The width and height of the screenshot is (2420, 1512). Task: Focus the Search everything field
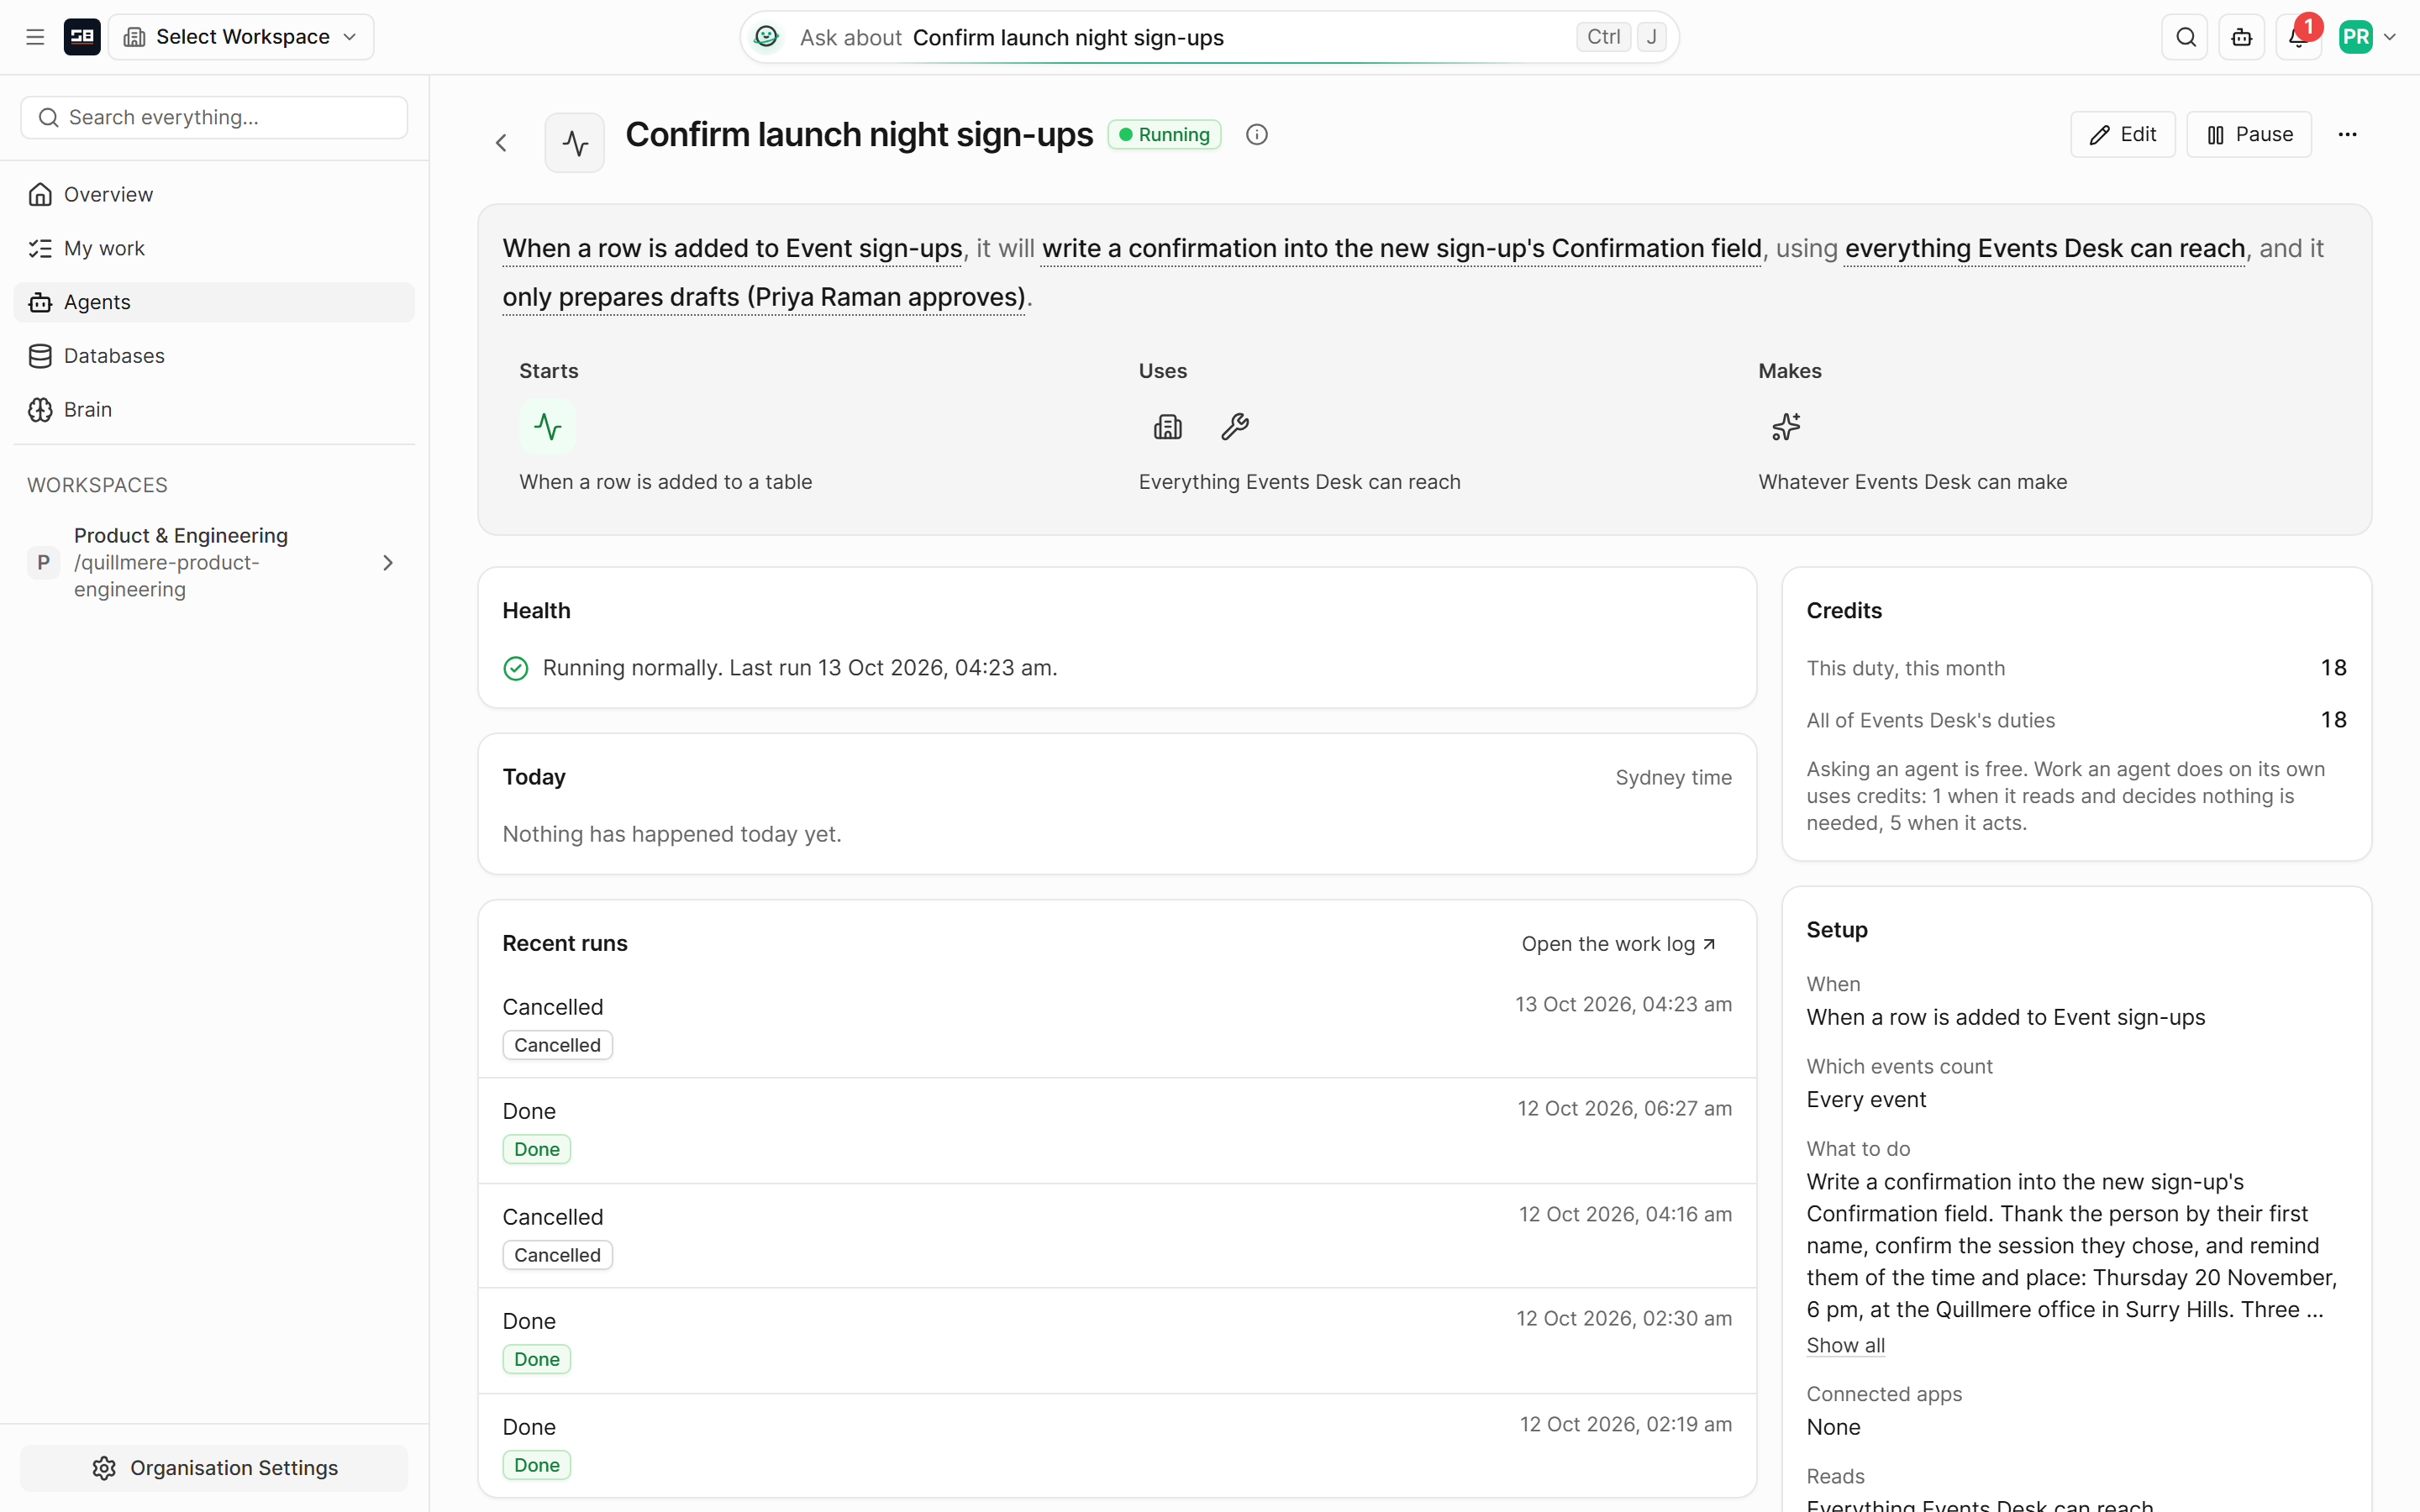214,117
